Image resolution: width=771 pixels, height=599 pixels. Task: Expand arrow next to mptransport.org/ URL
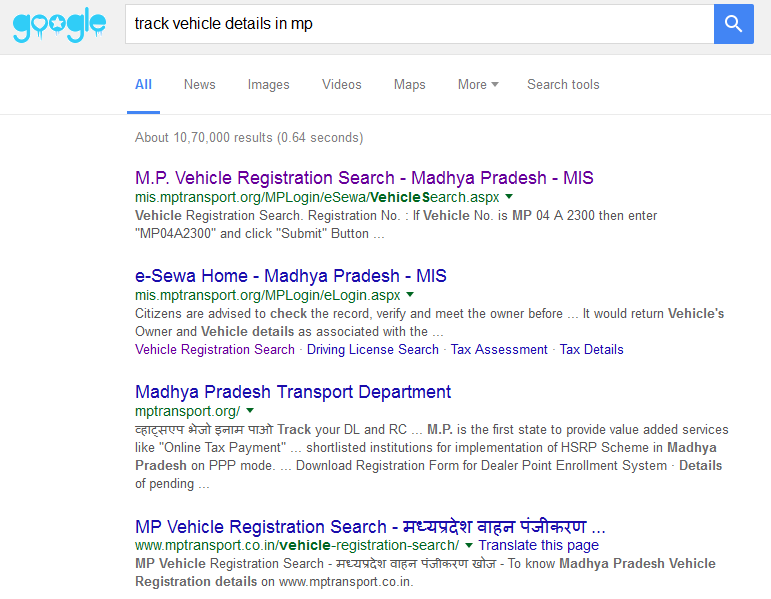pos(250,411)
